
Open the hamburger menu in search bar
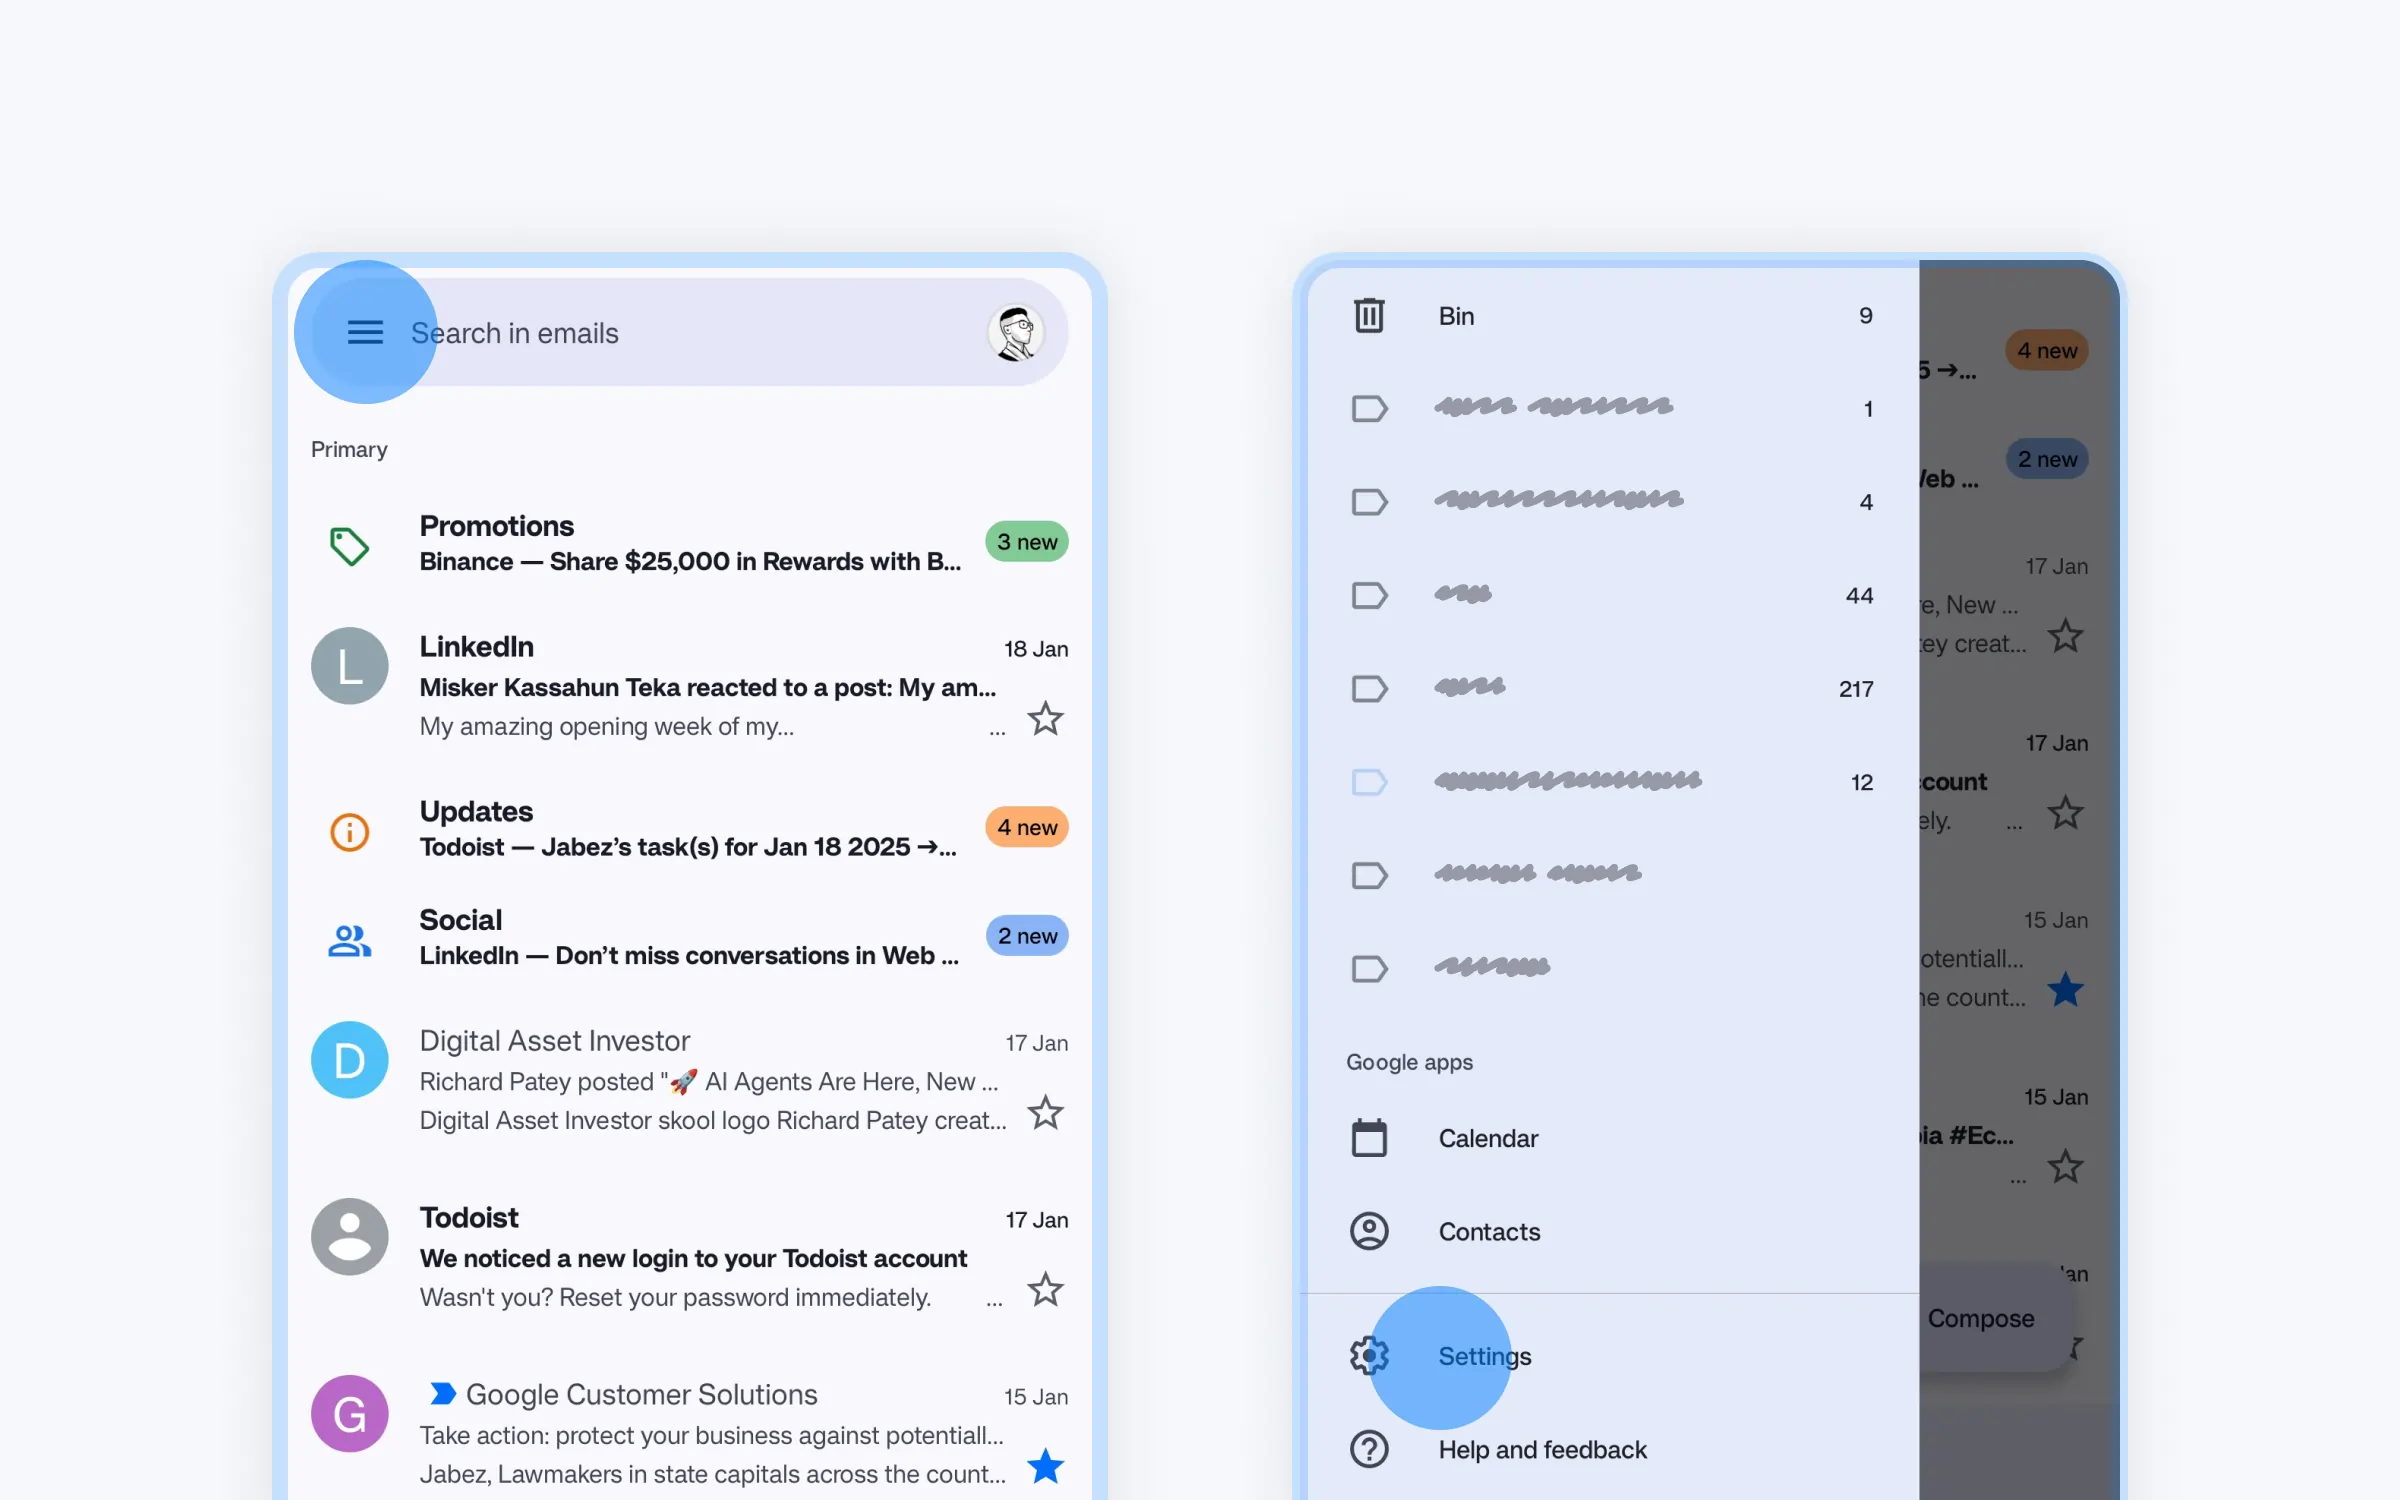pyautogui.click(x=365, y=332)
